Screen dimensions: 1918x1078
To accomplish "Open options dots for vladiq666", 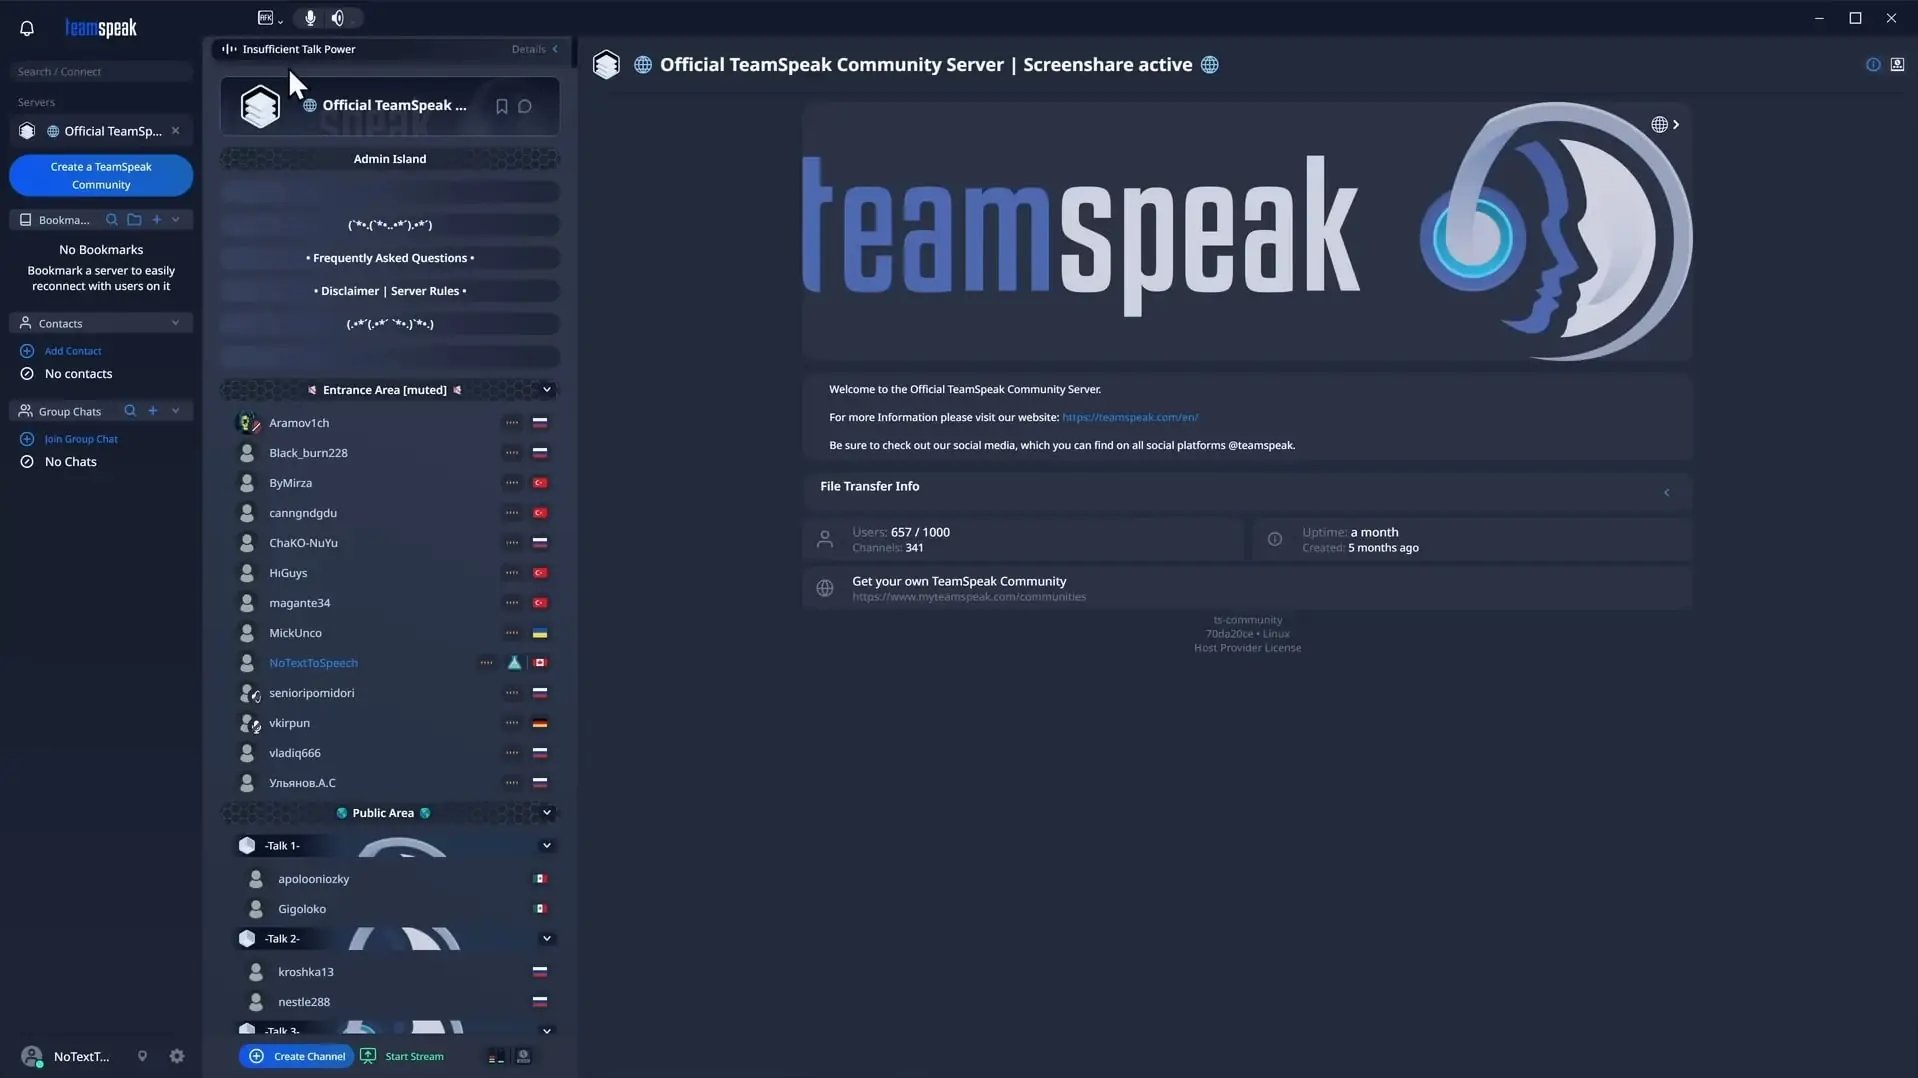I will 512,753.
